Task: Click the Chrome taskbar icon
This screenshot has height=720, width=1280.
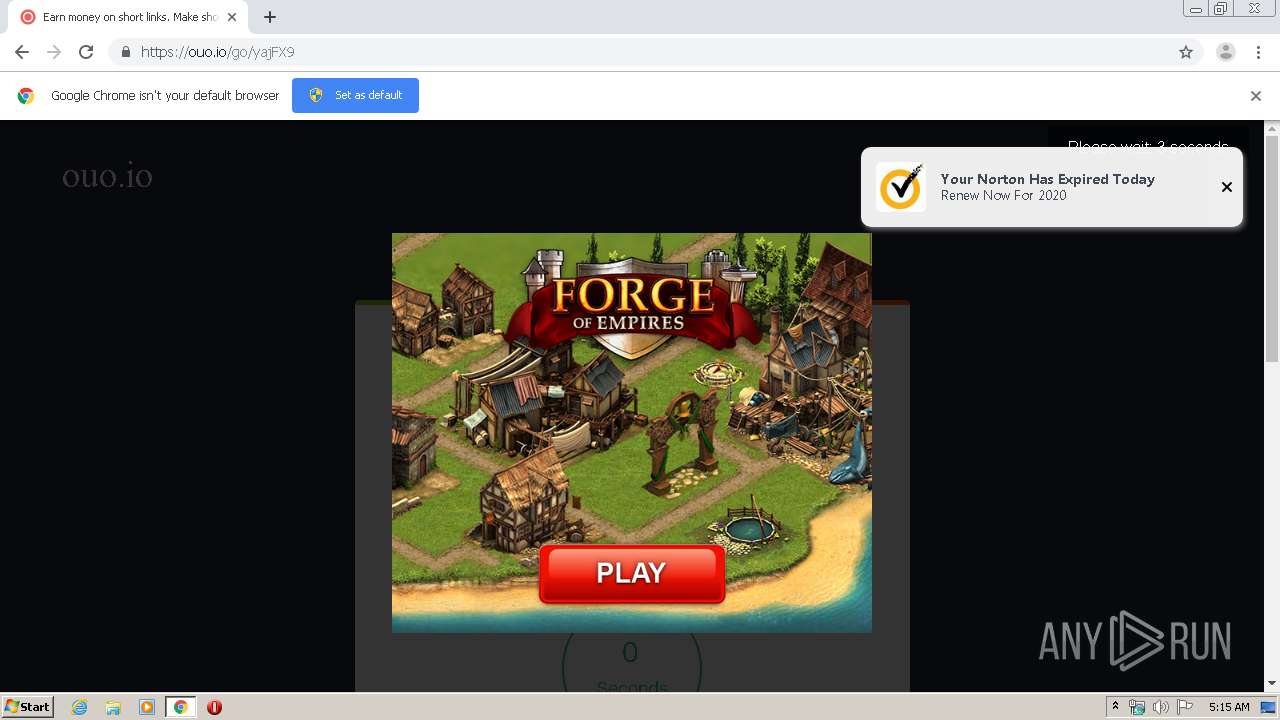Action: point(180,707)
